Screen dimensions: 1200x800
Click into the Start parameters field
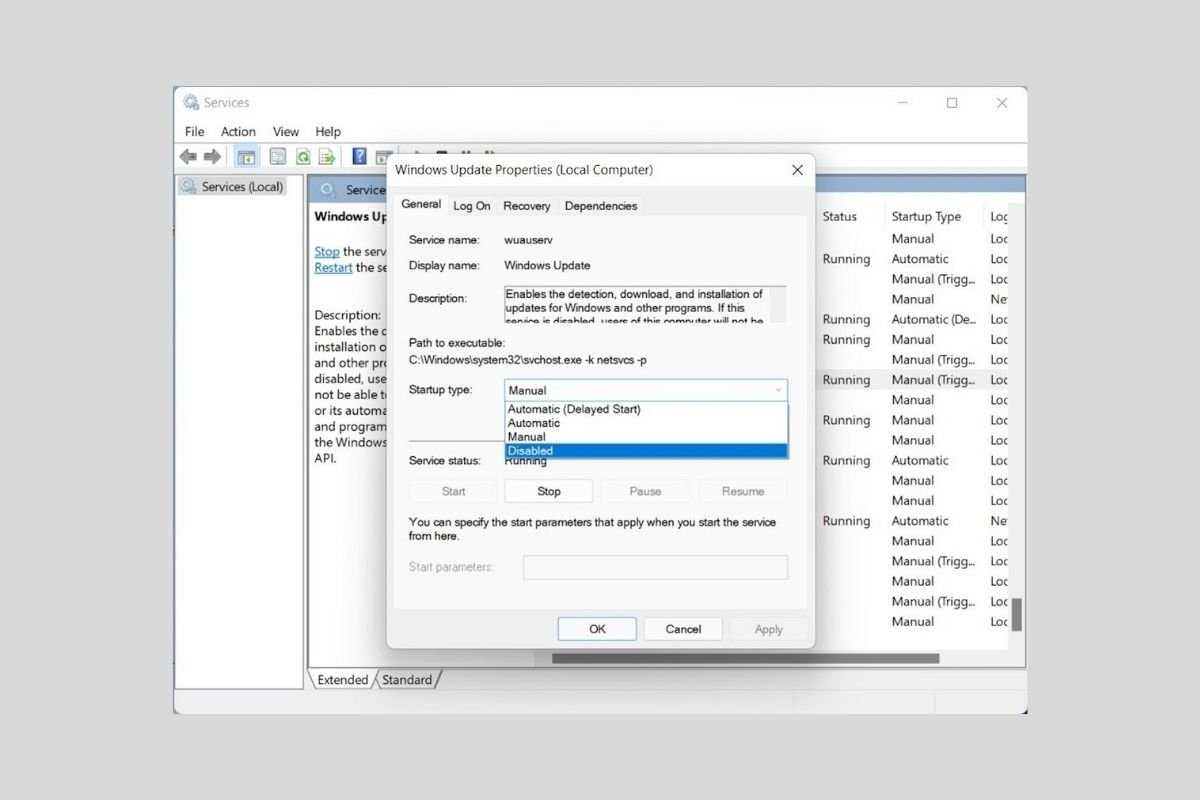[655, 567]
